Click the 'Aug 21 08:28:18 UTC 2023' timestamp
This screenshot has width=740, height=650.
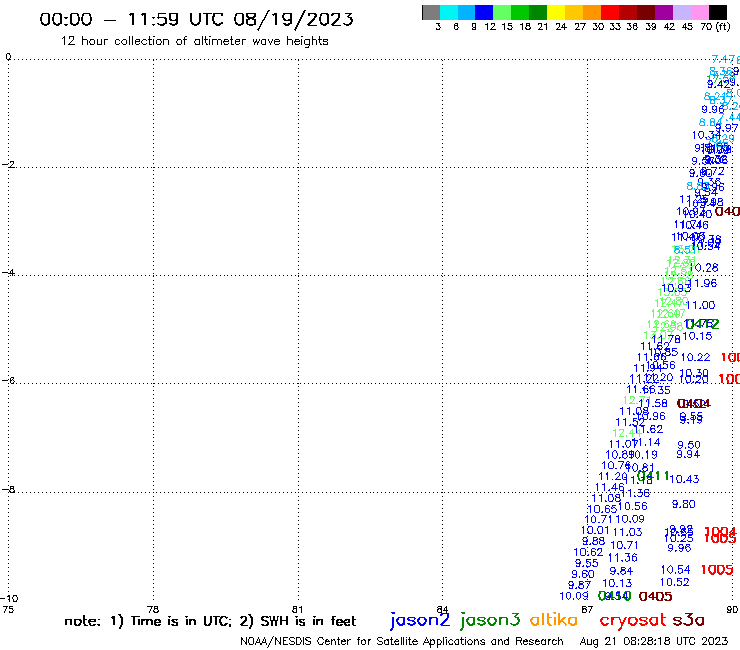click(654, 641)
